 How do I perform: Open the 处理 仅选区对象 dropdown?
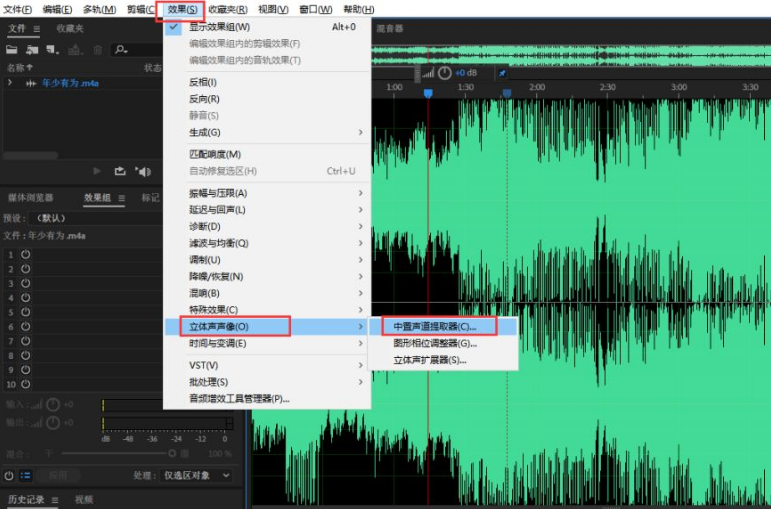pos(196,476)
